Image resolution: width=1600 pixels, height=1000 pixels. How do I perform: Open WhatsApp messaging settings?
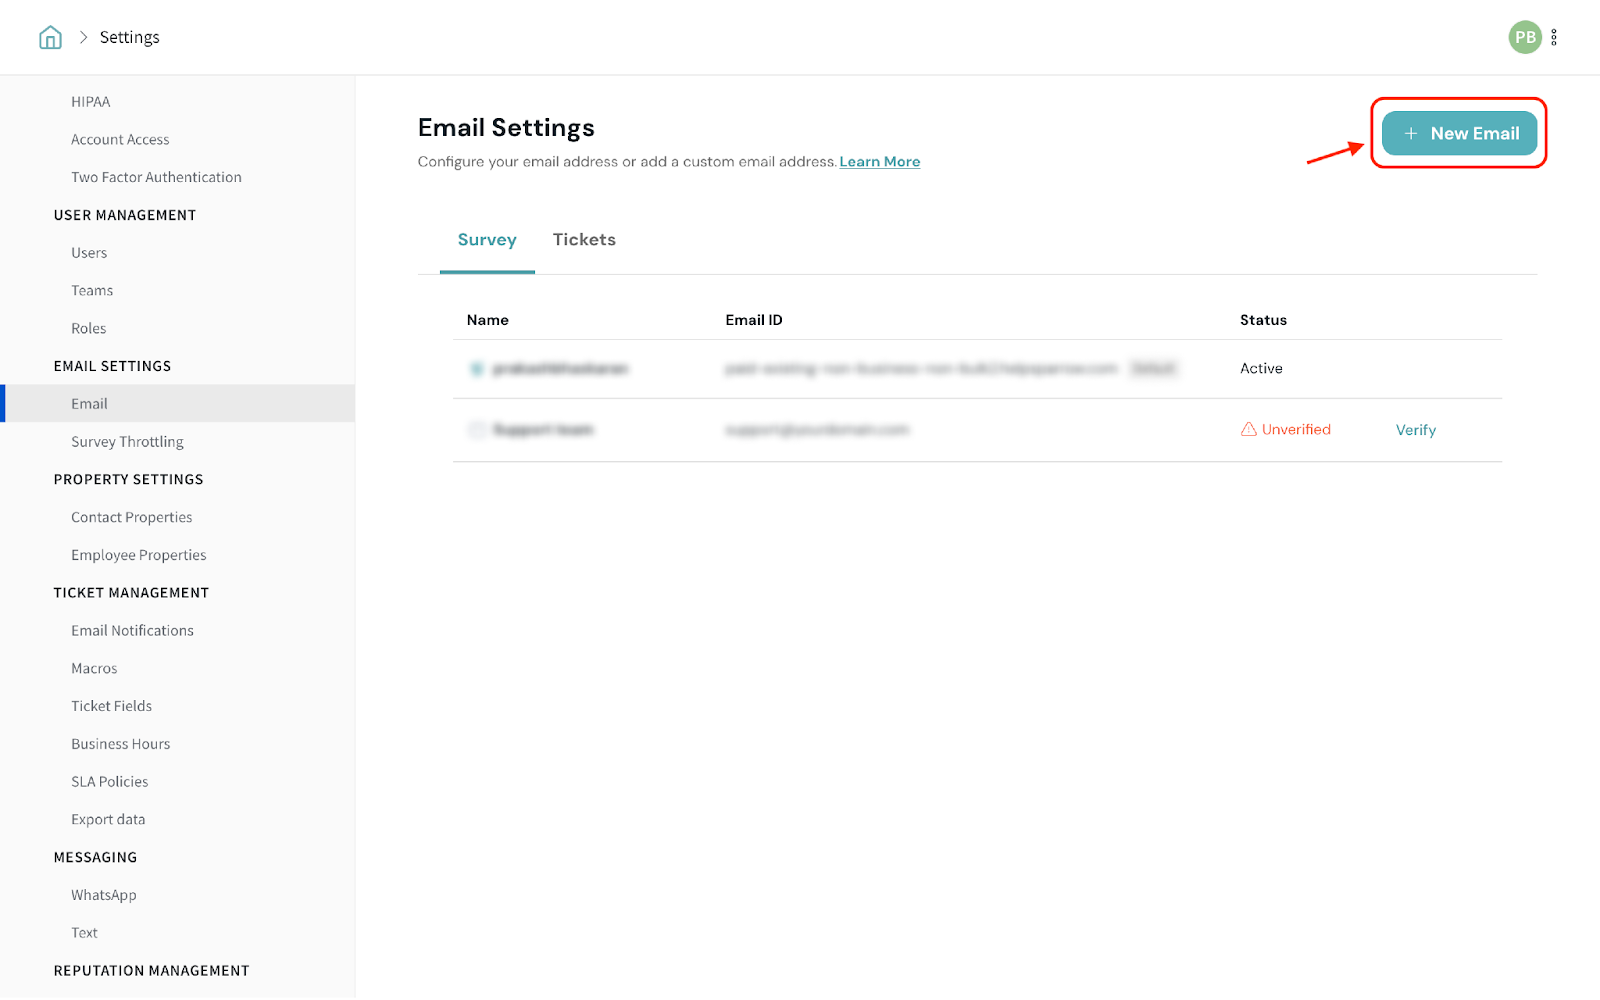(x=103, y=895)
